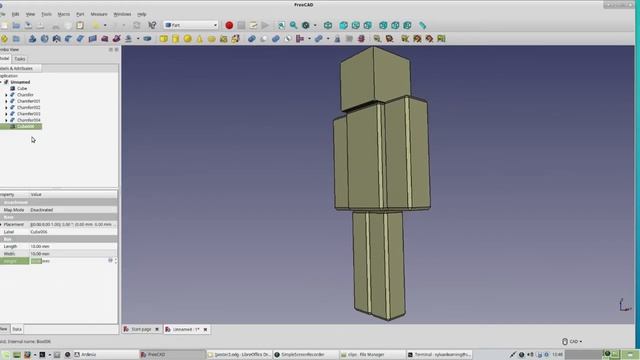The image size is (640, 360).
Task: Click the Fit all view icon
Action: click(282, 25)
